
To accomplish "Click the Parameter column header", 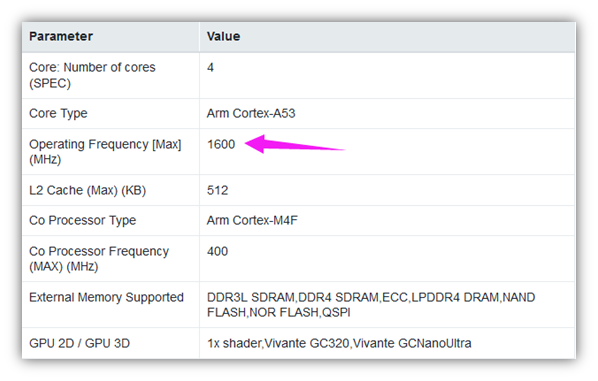I will pos(61,36).
